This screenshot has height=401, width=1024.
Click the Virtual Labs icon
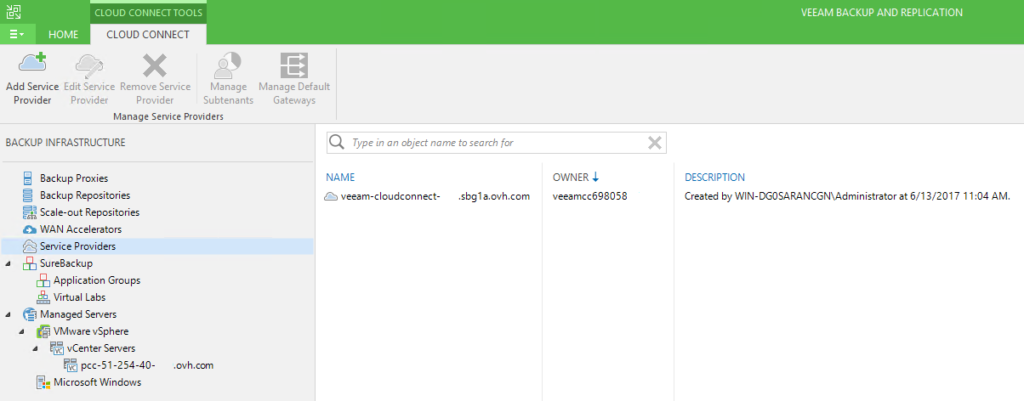tap(43, 297)
